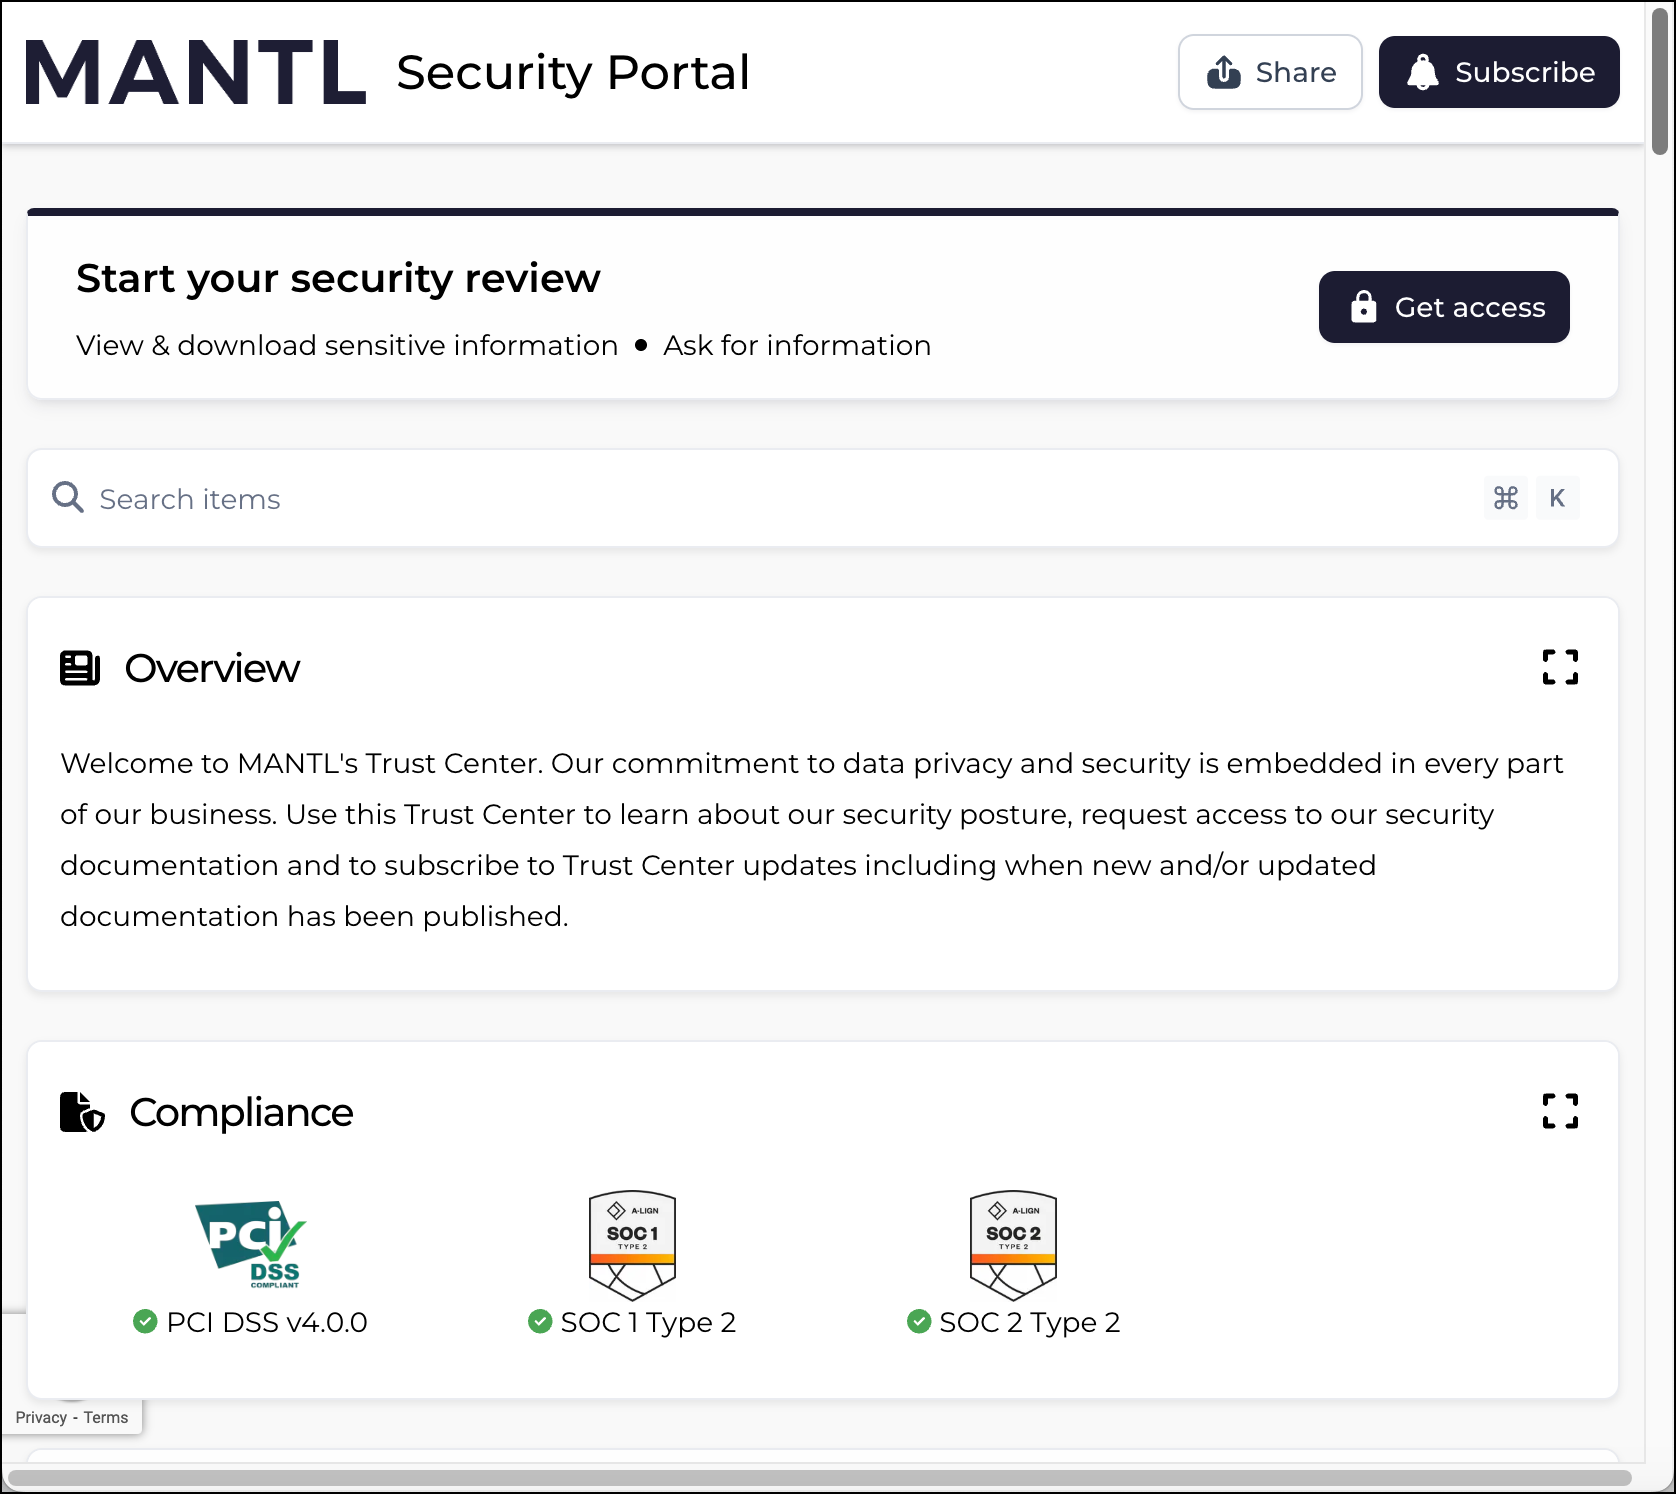Click the horizontal scrollbar at the bottom
This screenshot has width=1676, height=1494.
(x=820, y=1478)
